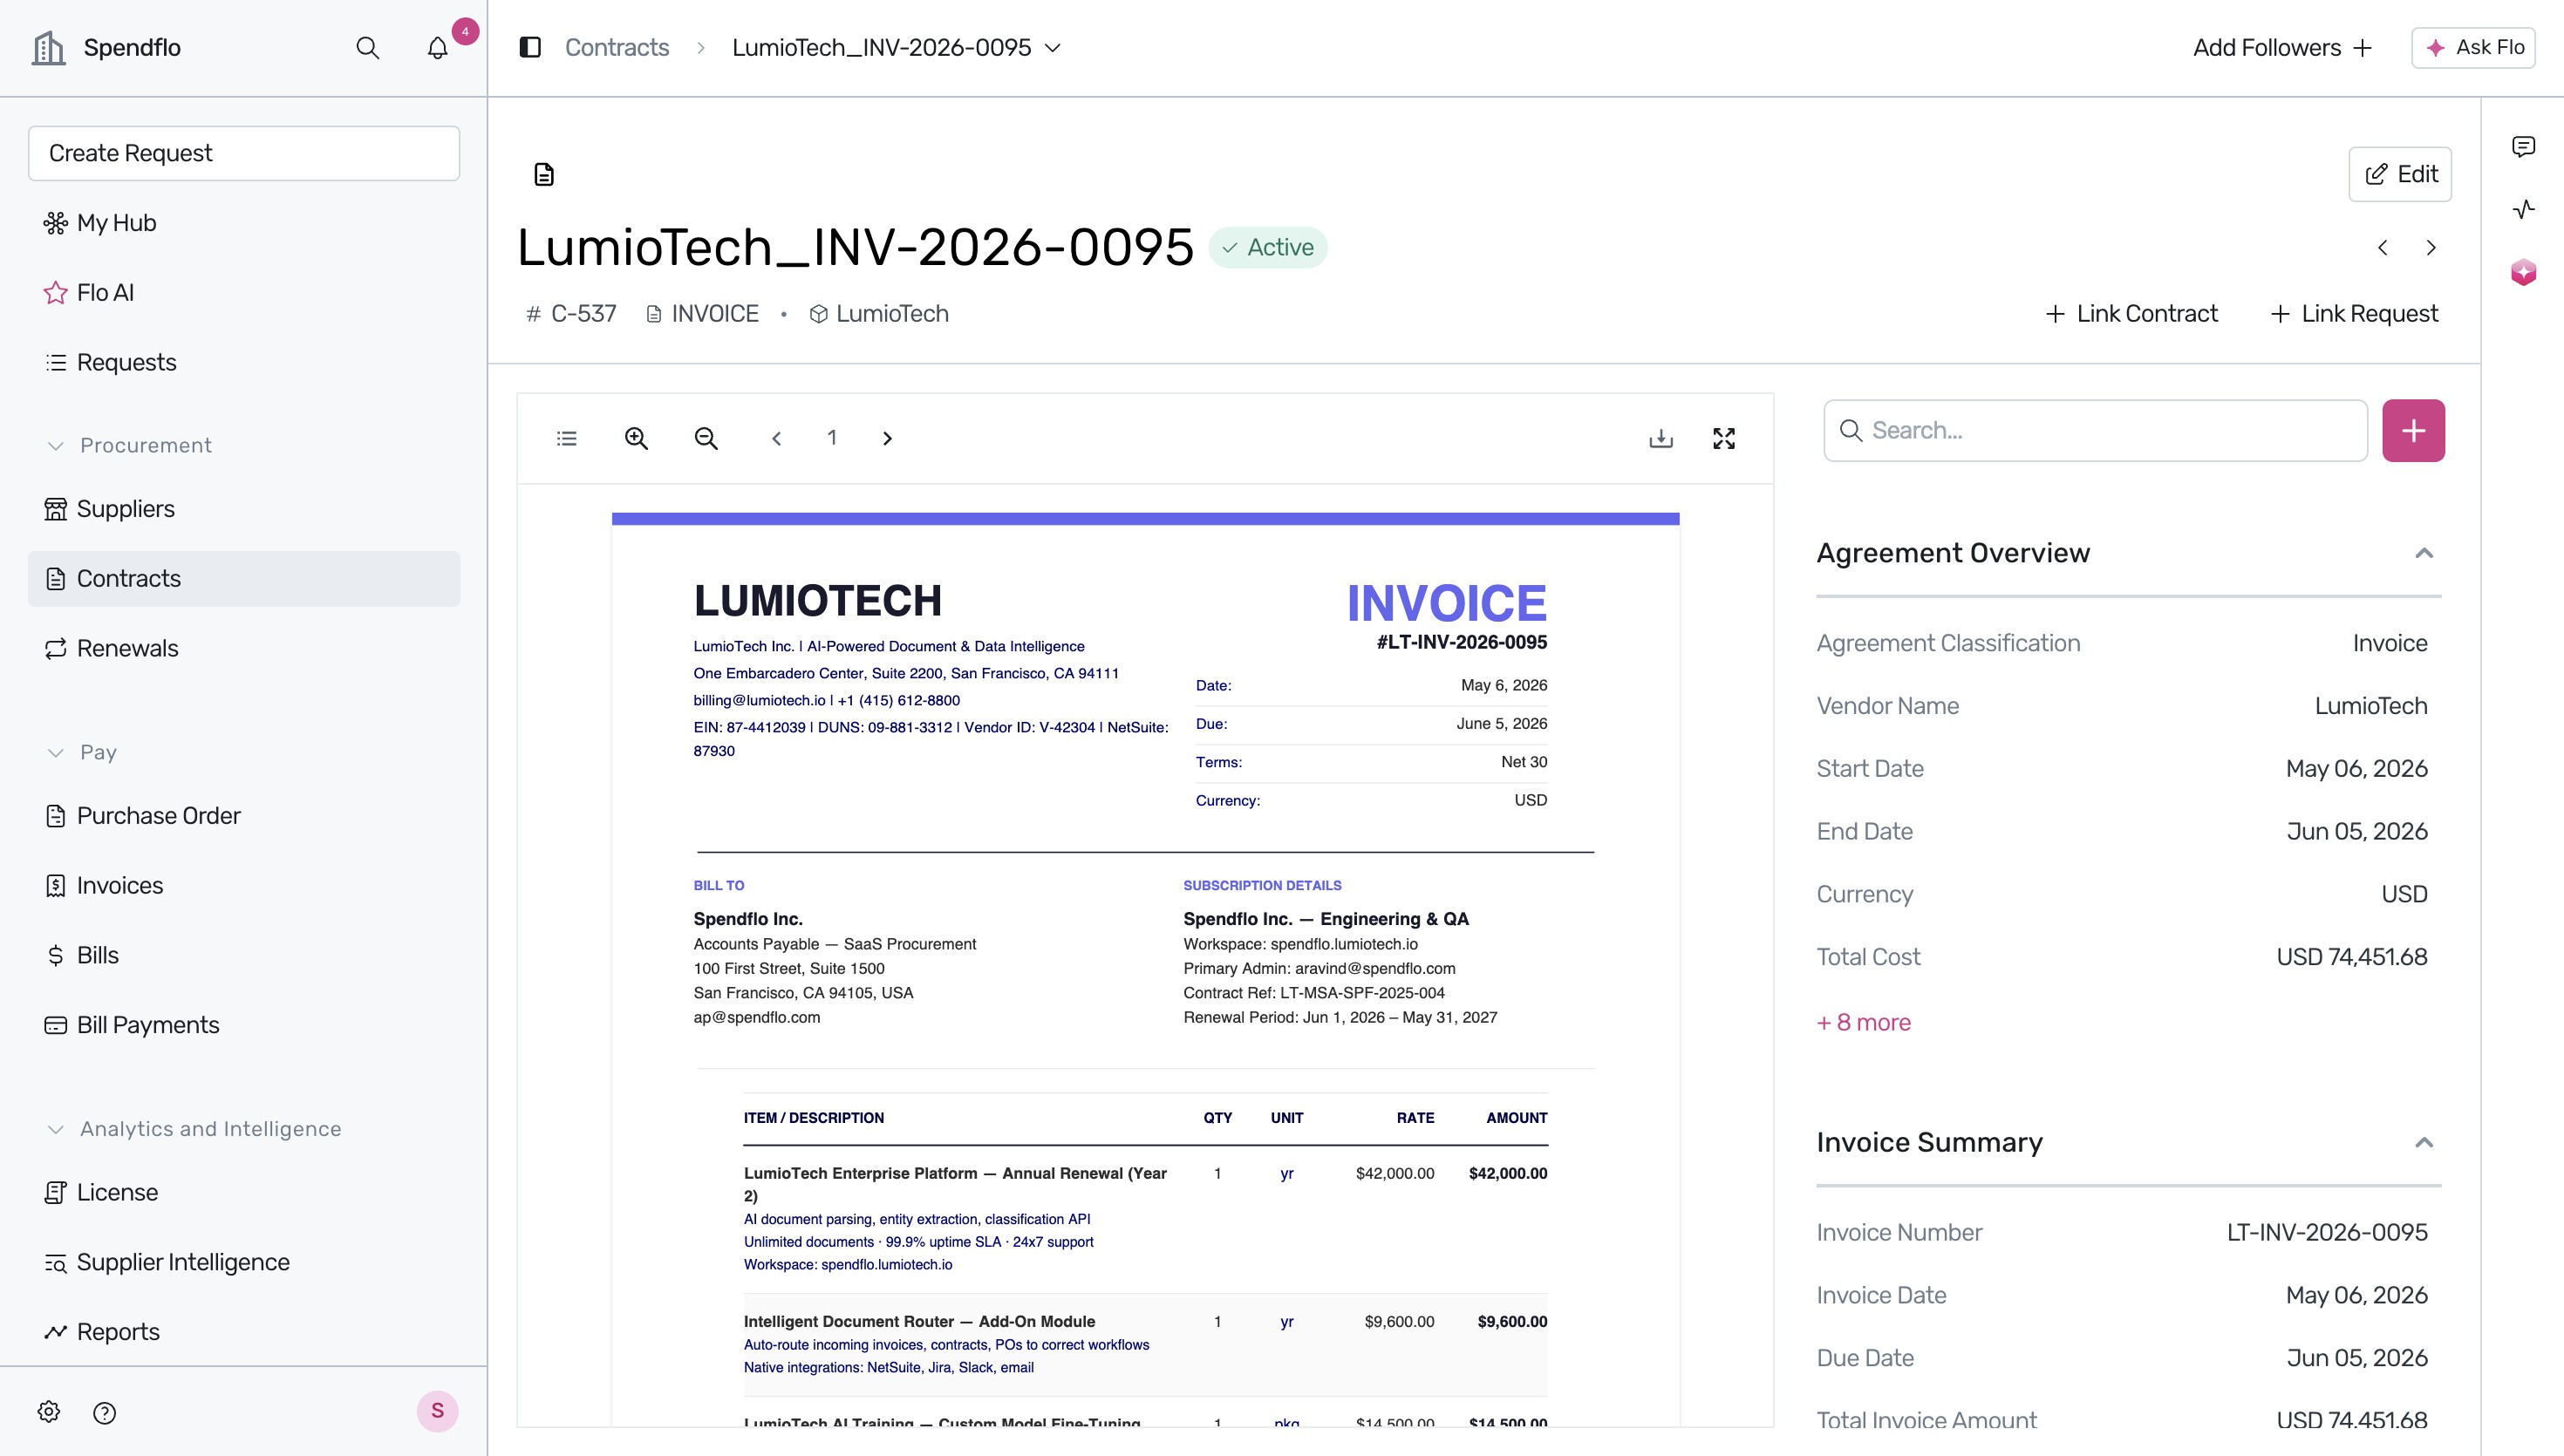Click the document file icon above title
Image resolution: width=2564 pixels, height=1456 pixels.
[x=543, y=174]
